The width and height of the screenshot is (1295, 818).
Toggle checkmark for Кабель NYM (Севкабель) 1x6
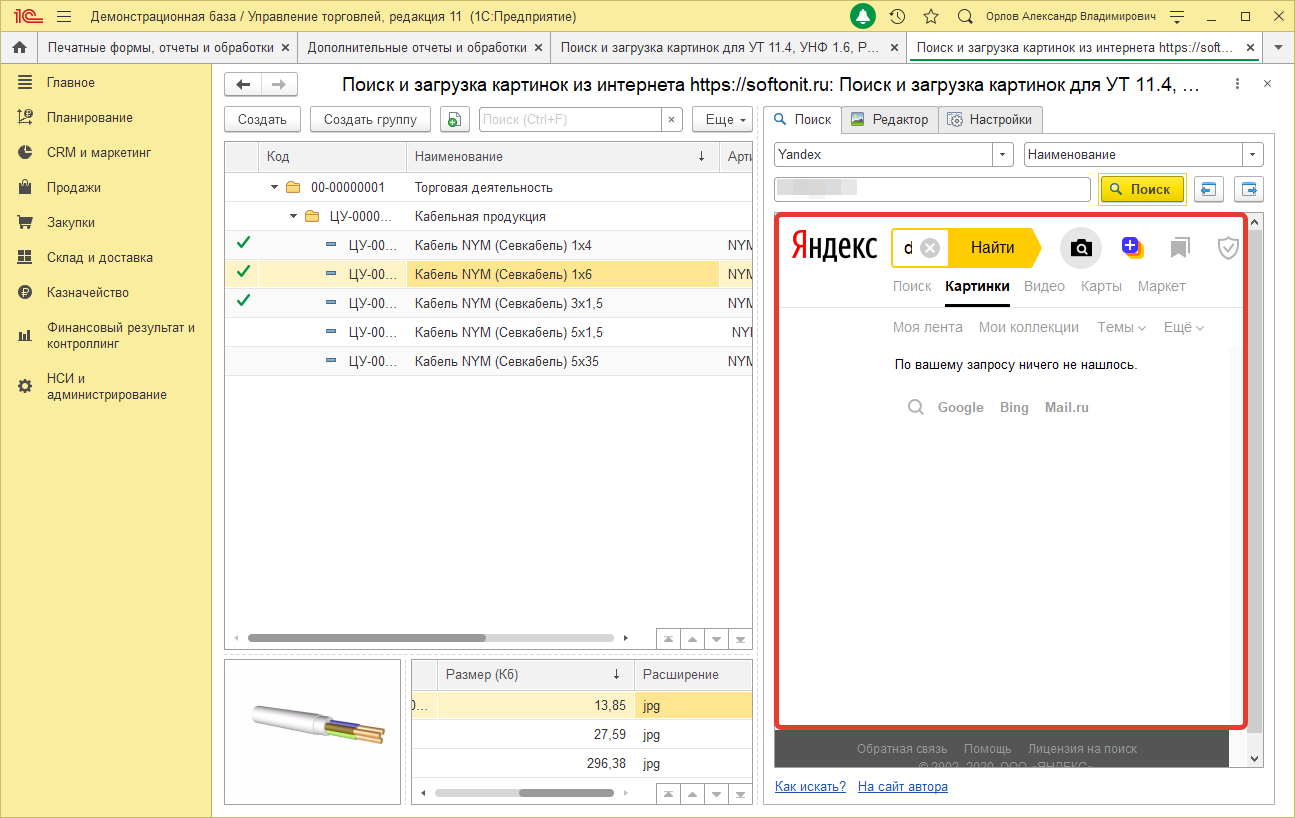coord(243,272)
